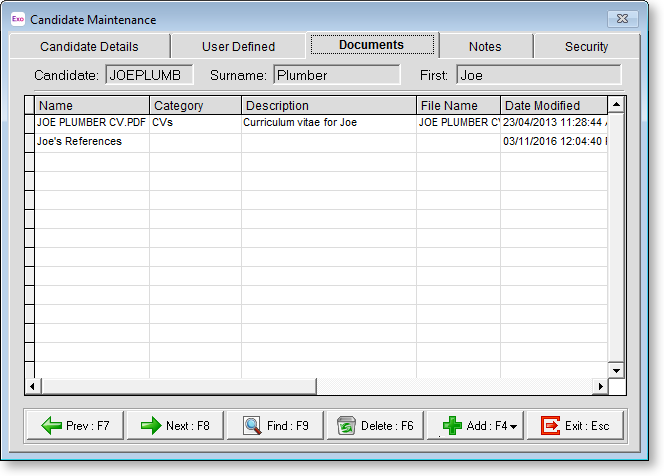Click the green Next arrow icon
Image resolution: width=664 pixels, height=476 pixels.
tap(151, 426)
